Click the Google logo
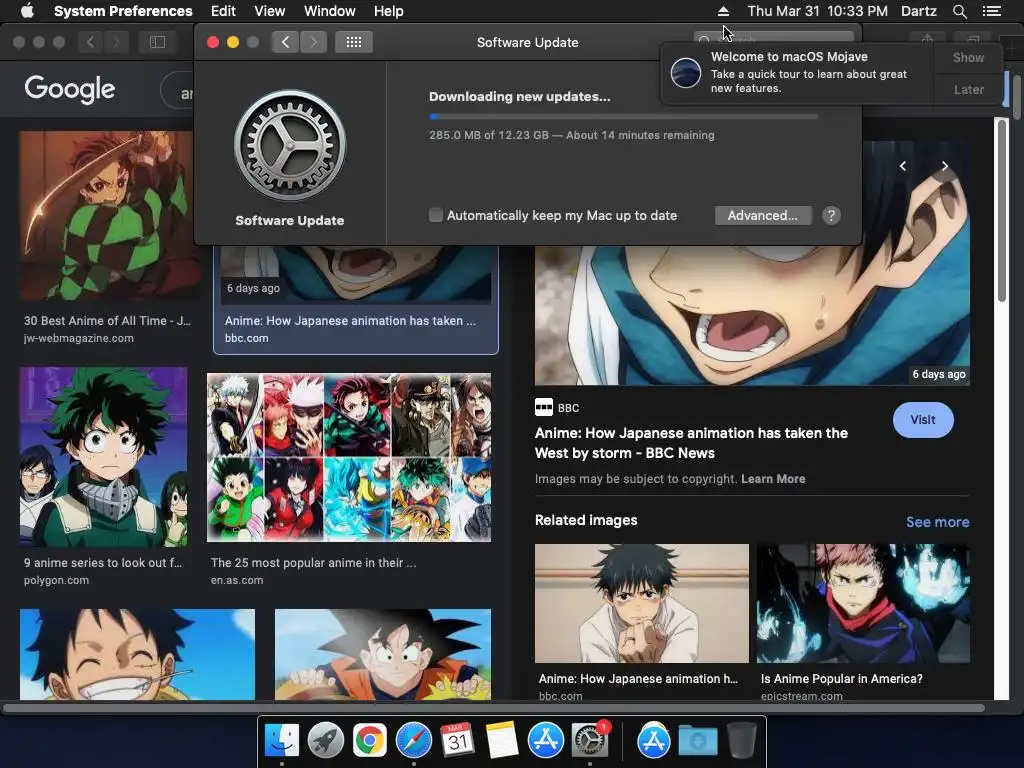Viewport: 1024px width, 768px height. click(x=70, y=89)
